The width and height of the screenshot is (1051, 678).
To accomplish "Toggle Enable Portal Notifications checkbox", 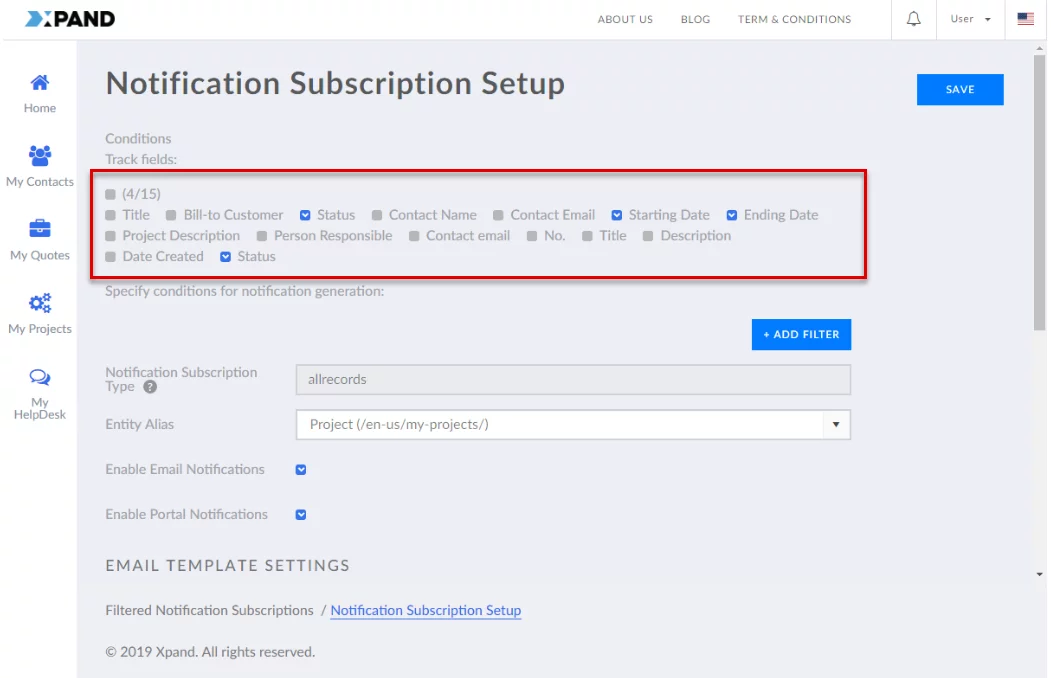I will click(301, 515).
